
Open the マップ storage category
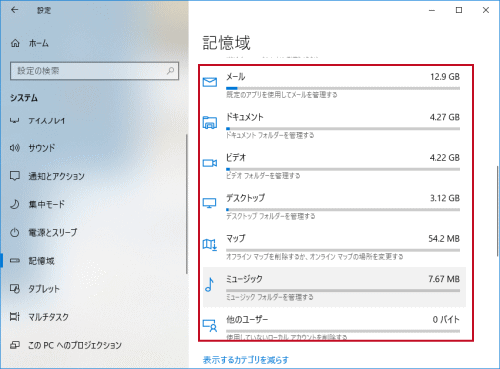334,247
